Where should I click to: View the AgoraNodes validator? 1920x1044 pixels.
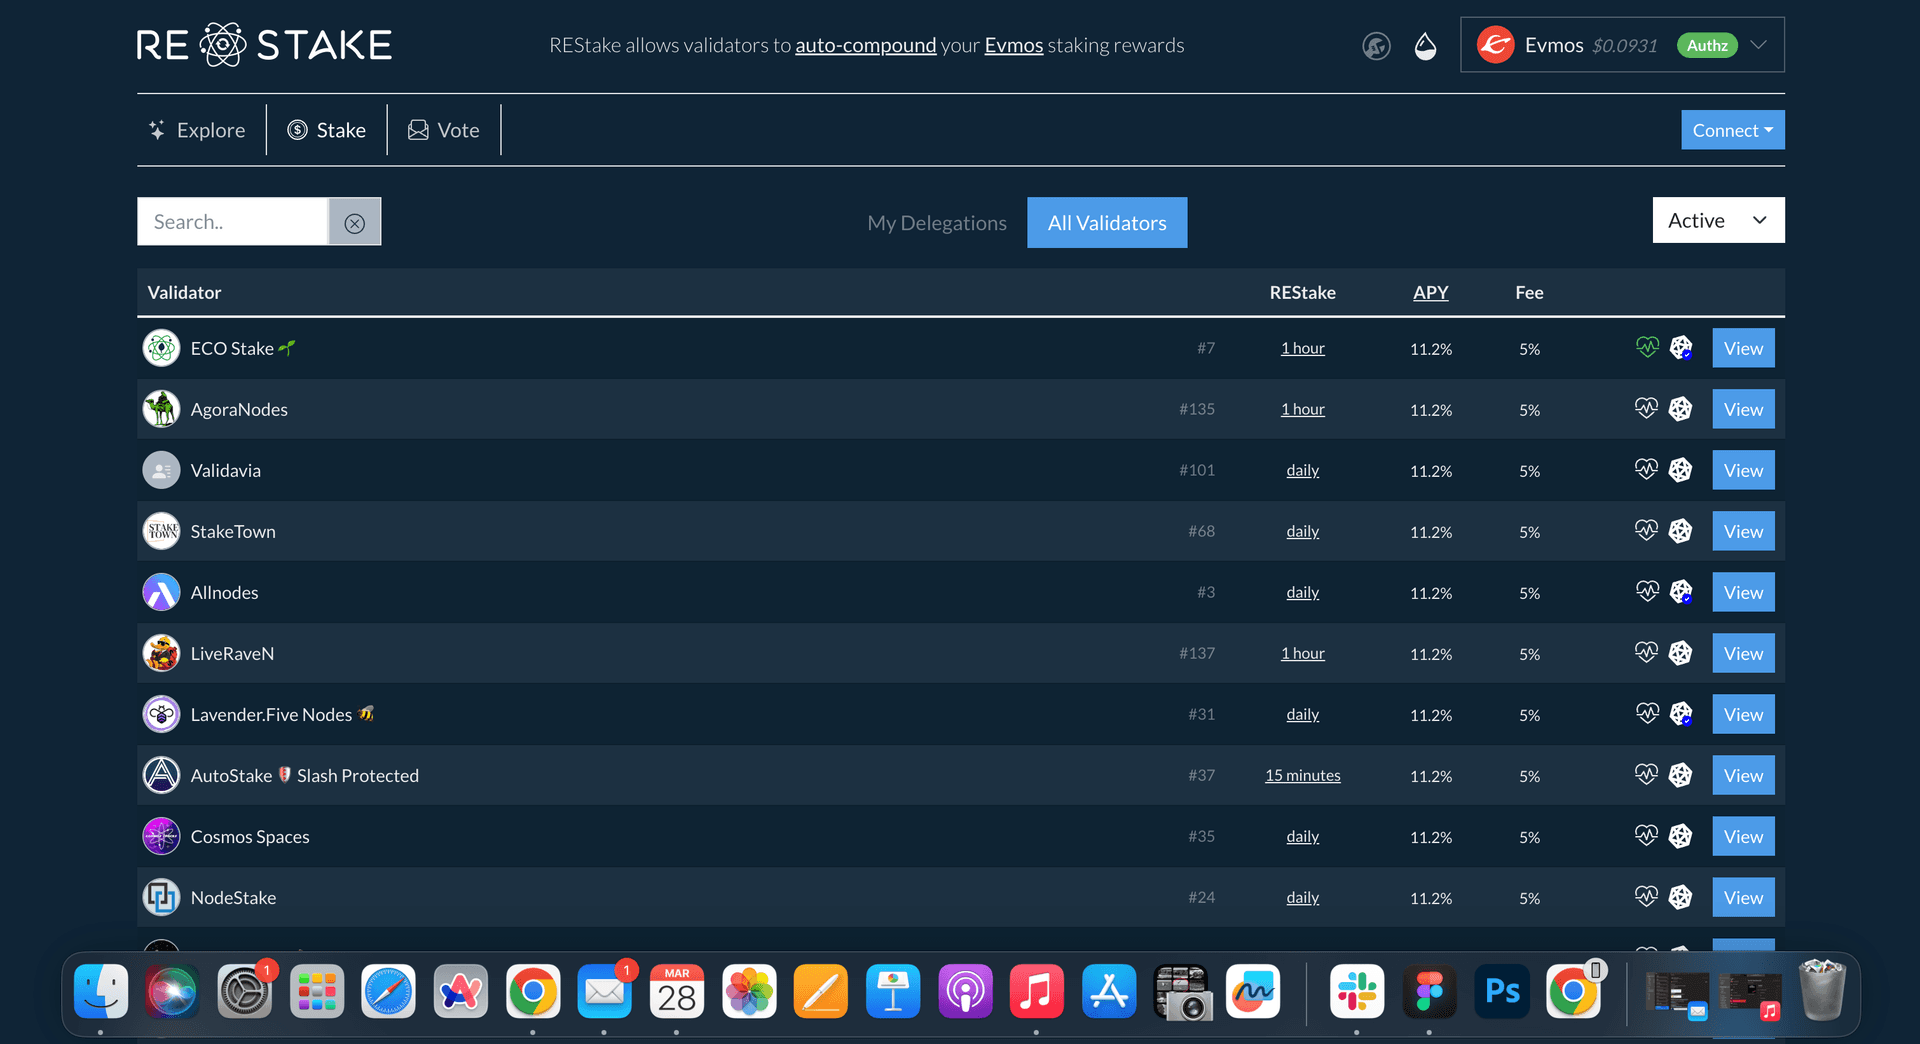tap(1743, 409)
